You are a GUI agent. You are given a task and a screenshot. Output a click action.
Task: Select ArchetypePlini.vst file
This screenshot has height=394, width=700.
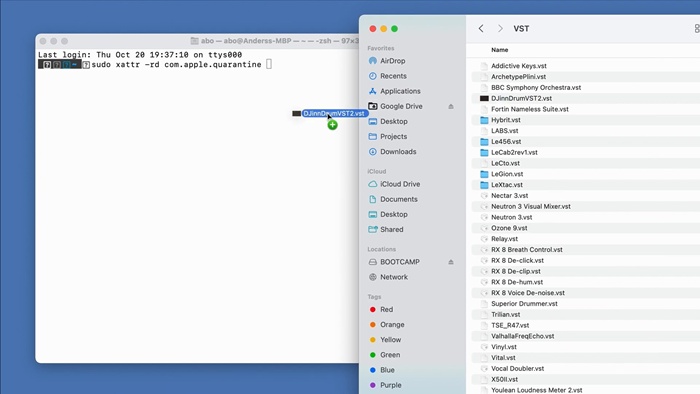(518, 77)
